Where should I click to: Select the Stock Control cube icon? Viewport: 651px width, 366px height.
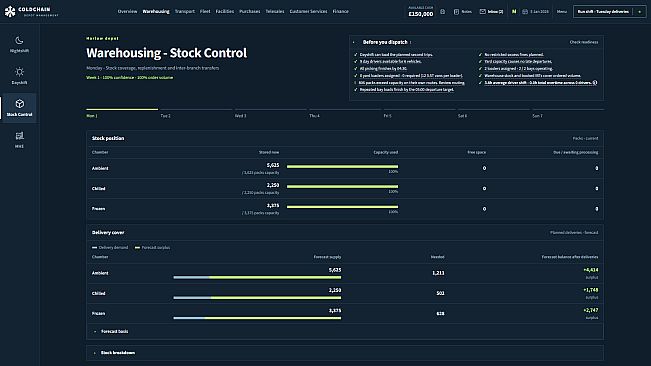pos(19,104)
